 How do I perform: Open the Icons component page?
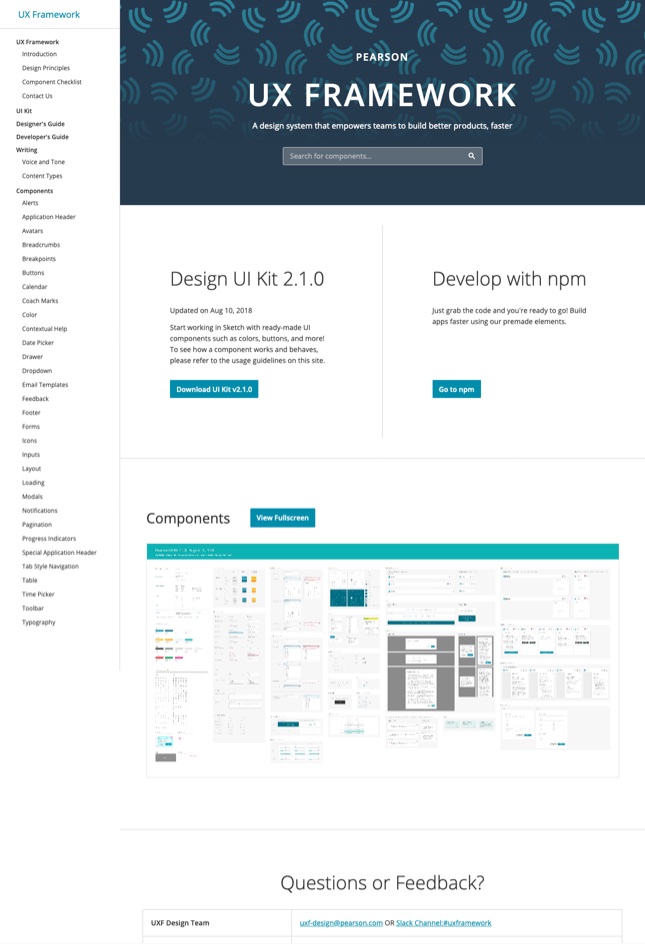30,441
